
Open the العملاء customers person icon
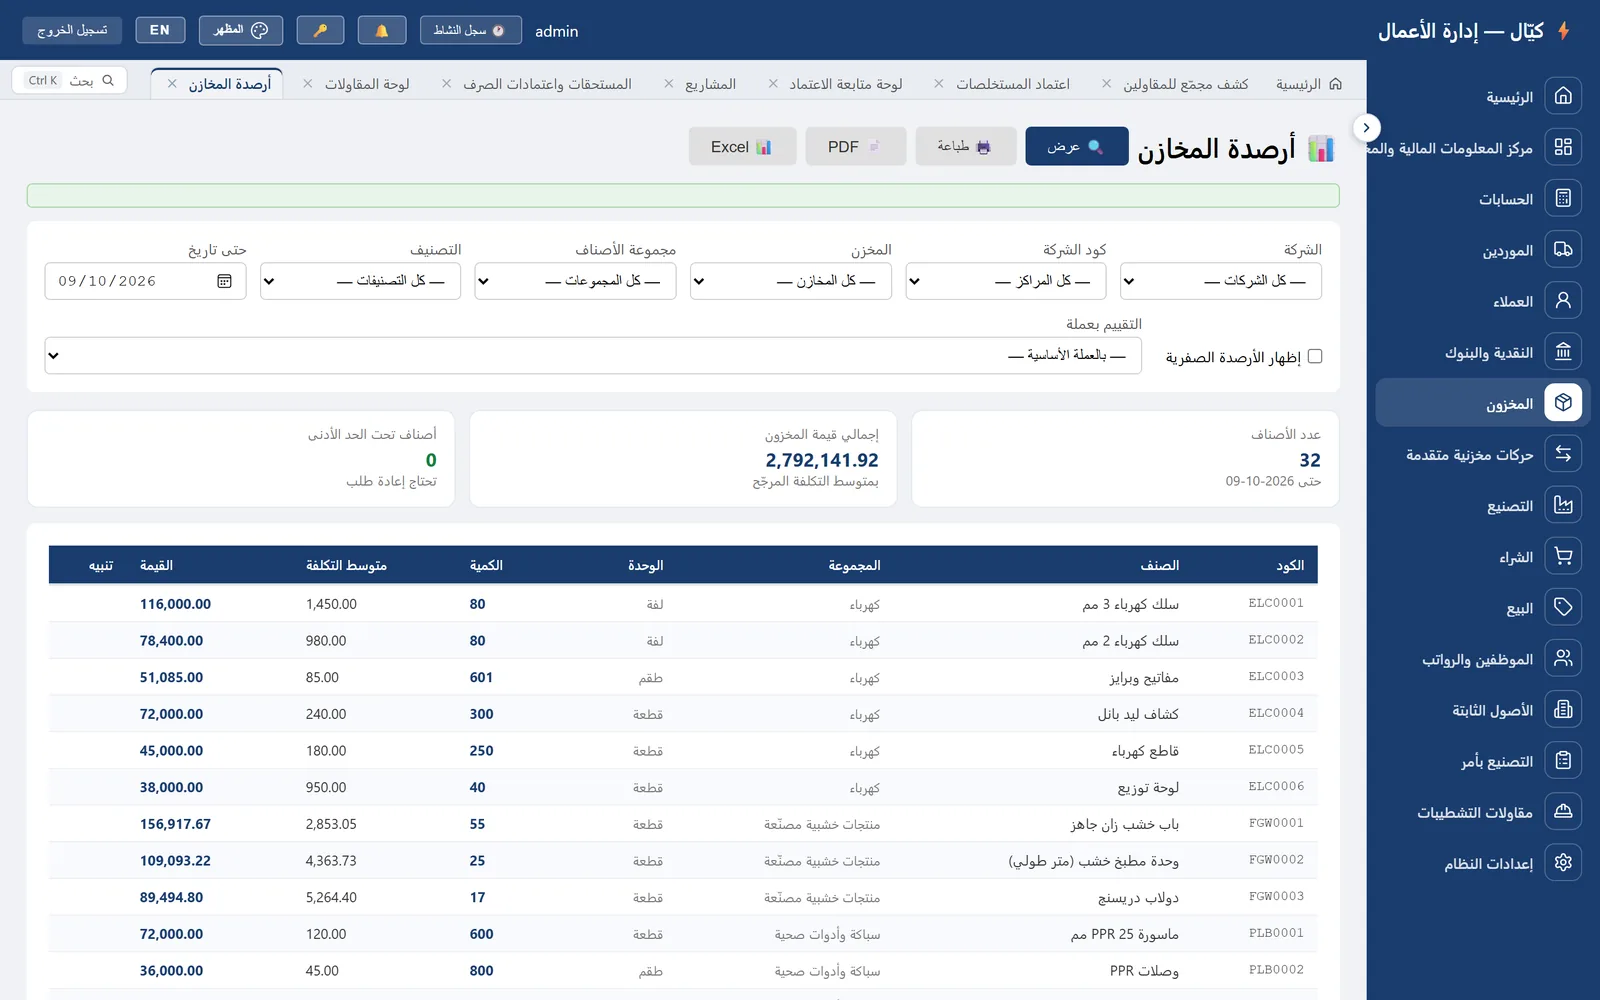(x=1563, y=300)
